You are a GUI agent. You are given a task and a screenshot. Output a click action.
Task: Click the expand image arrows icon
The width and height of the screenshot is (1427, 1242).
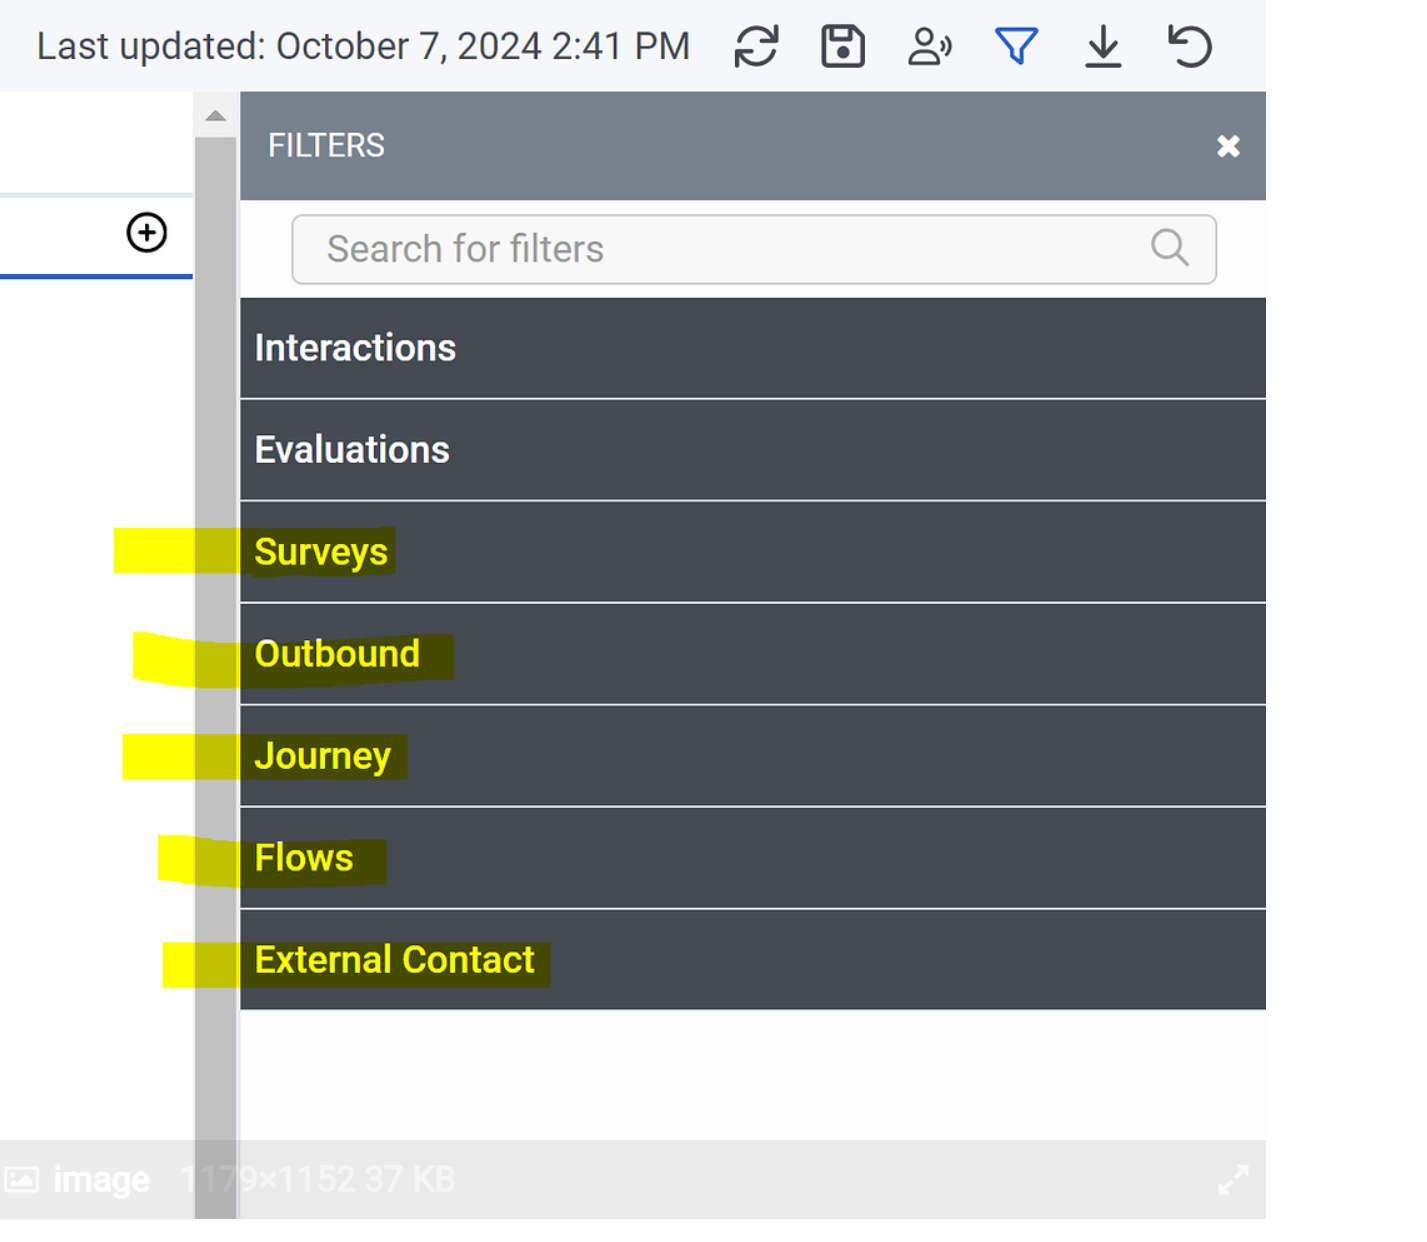[1233, 1180]
